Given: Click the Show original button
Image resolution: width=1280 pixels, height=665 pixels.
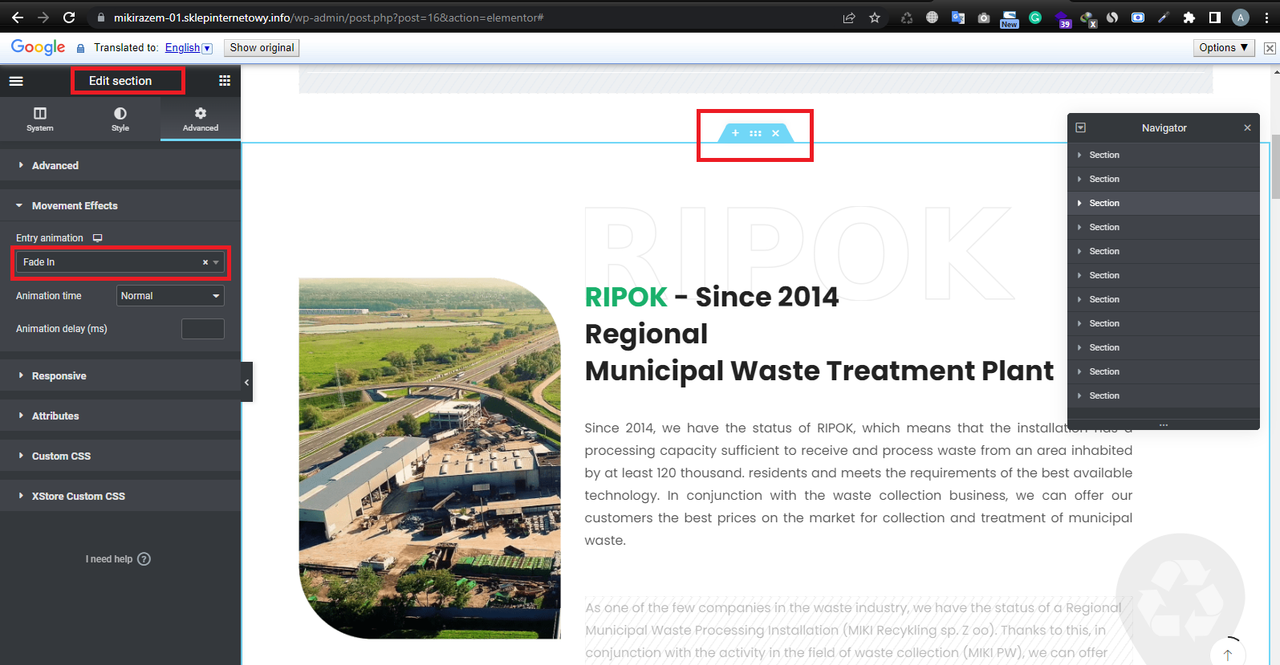Looking at the screenshot, I should tap(262, 48).
